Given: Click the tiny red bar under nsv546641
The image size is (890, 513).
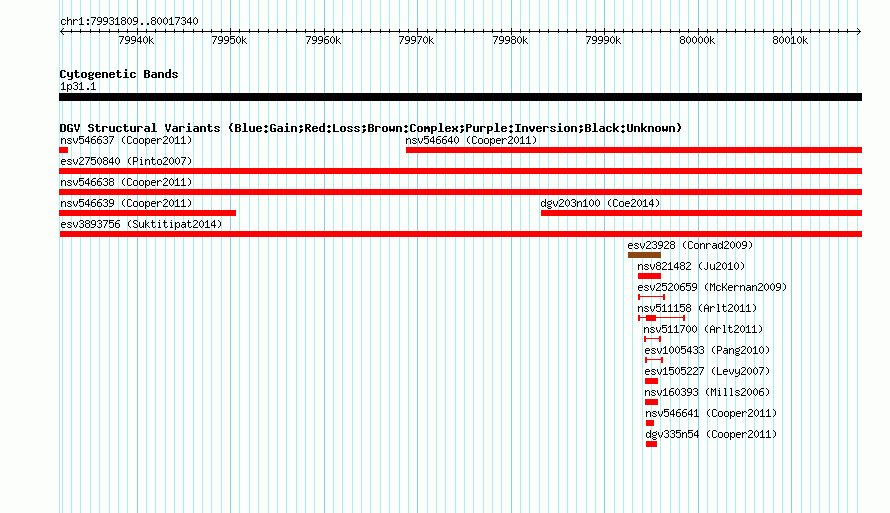Looking at the screenshot, I should (x=650, y=423).
